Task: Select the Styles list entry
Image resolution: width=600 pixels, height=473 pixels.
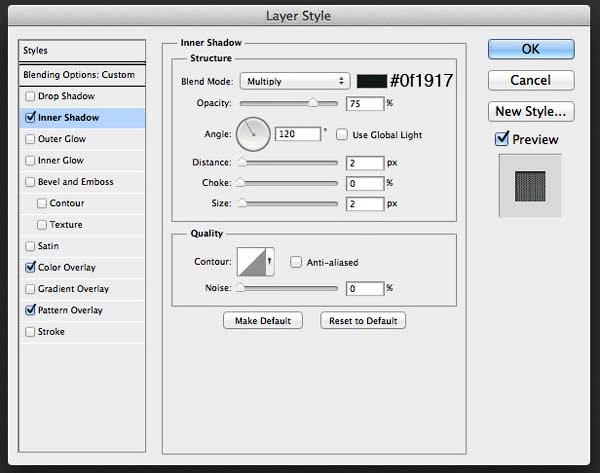Action: pos(82,51)
